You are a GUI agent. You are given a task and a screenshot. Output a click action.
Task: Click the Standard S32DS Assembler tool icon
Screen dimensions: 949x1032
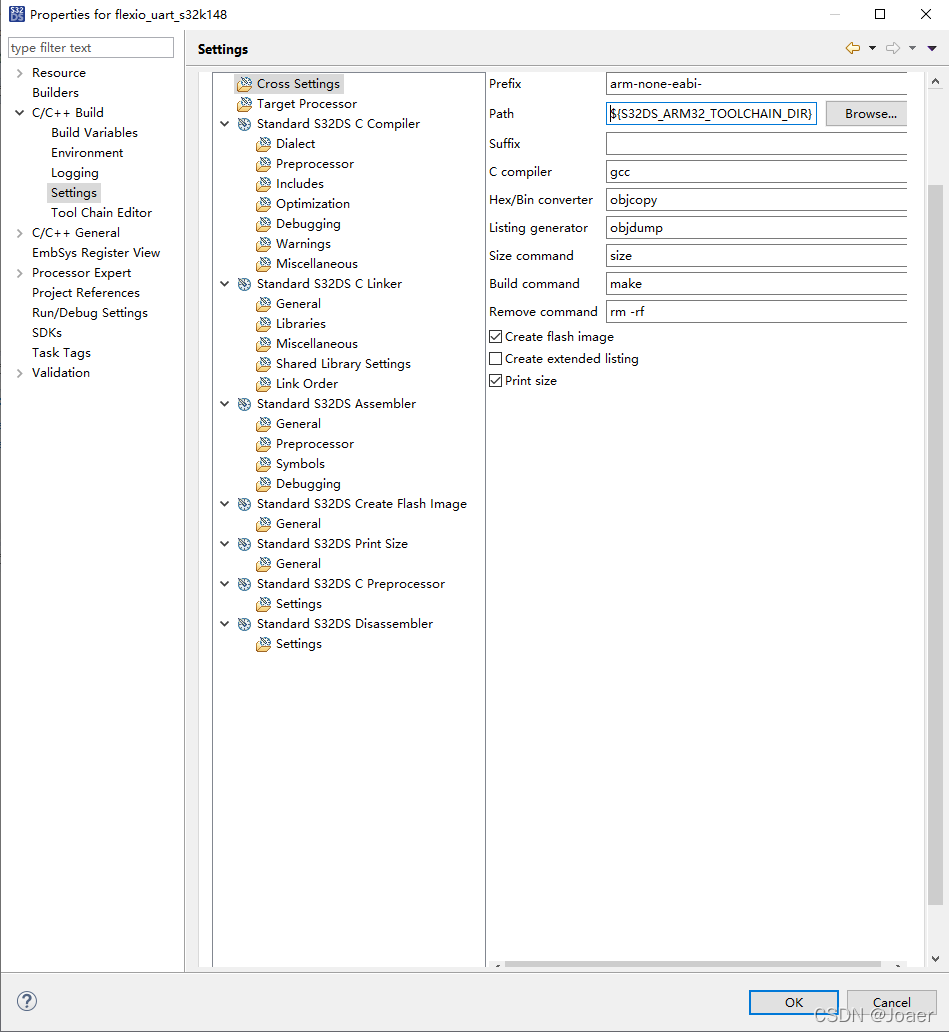[x=244, y=404]
